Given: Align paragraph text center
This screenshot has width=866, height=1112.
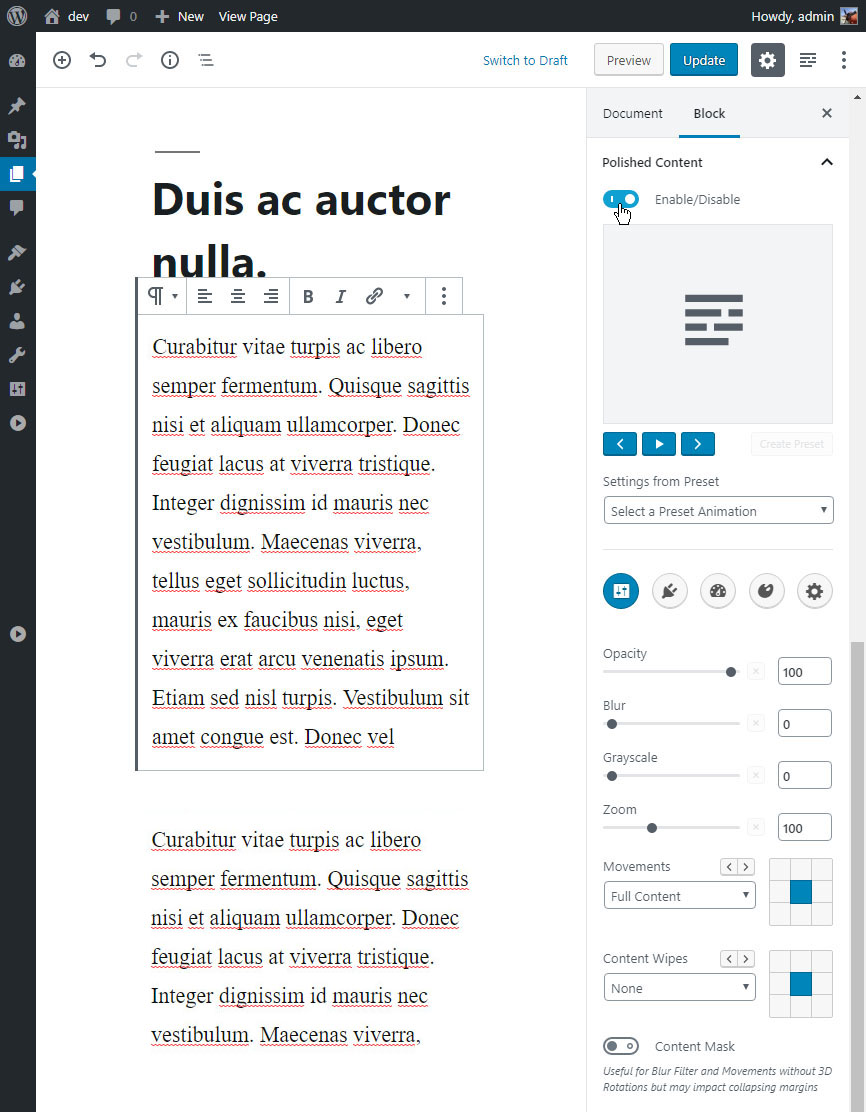Looking at the screenshot, I should [238, 296].
